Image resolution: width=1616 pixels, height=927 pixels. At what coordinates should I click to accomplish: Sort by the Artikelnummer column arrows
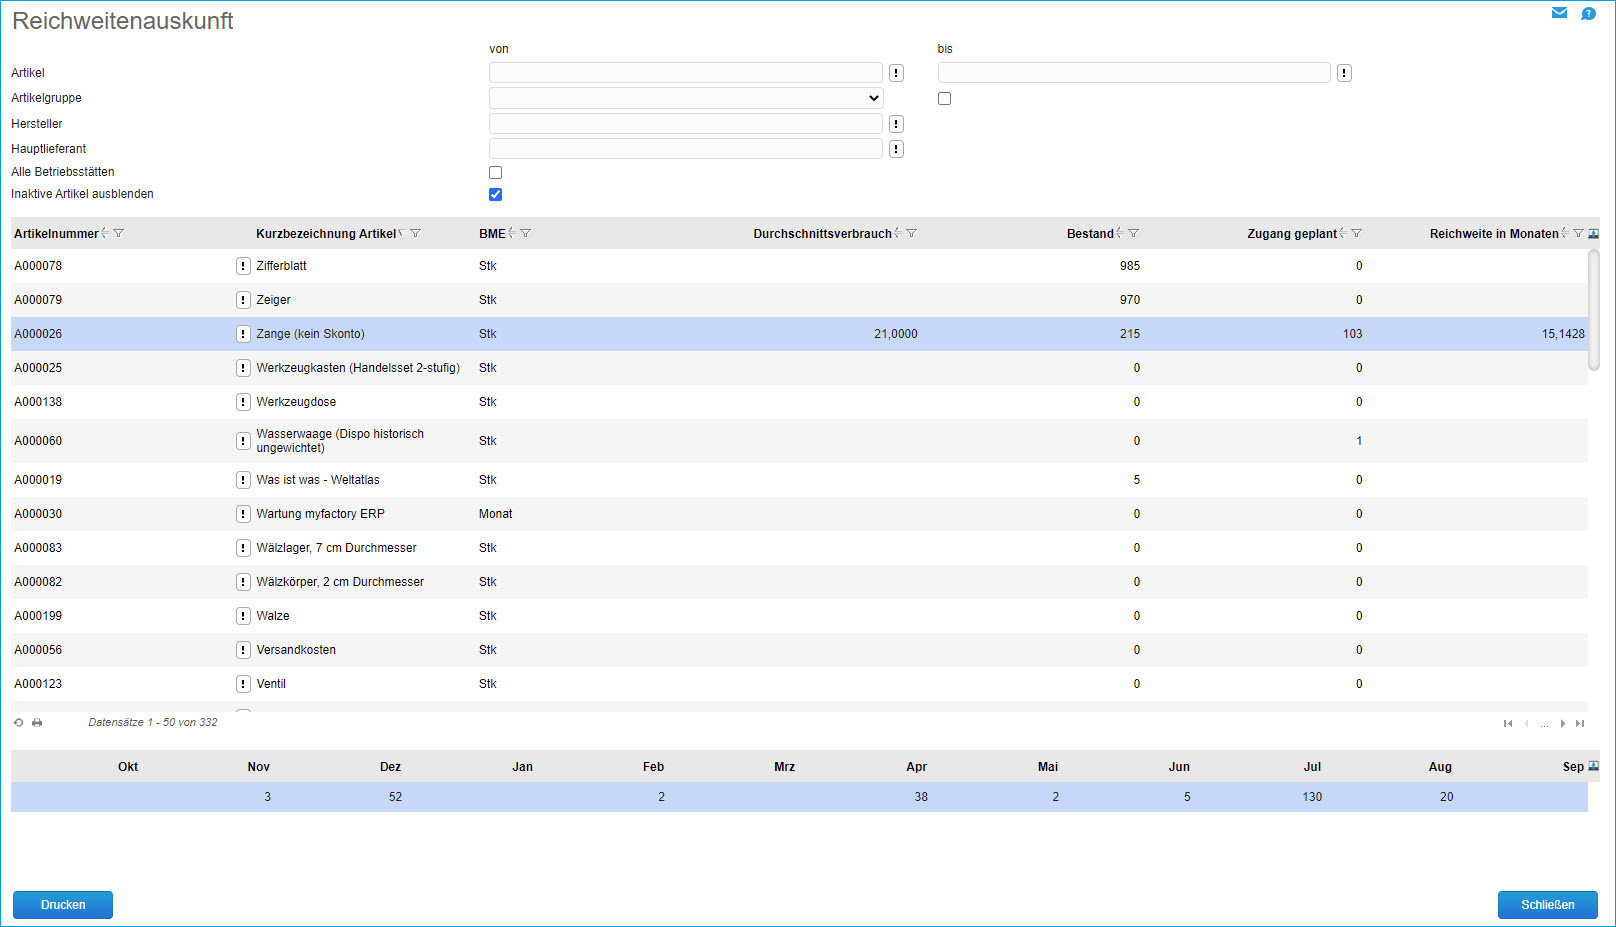coord(104,234)
